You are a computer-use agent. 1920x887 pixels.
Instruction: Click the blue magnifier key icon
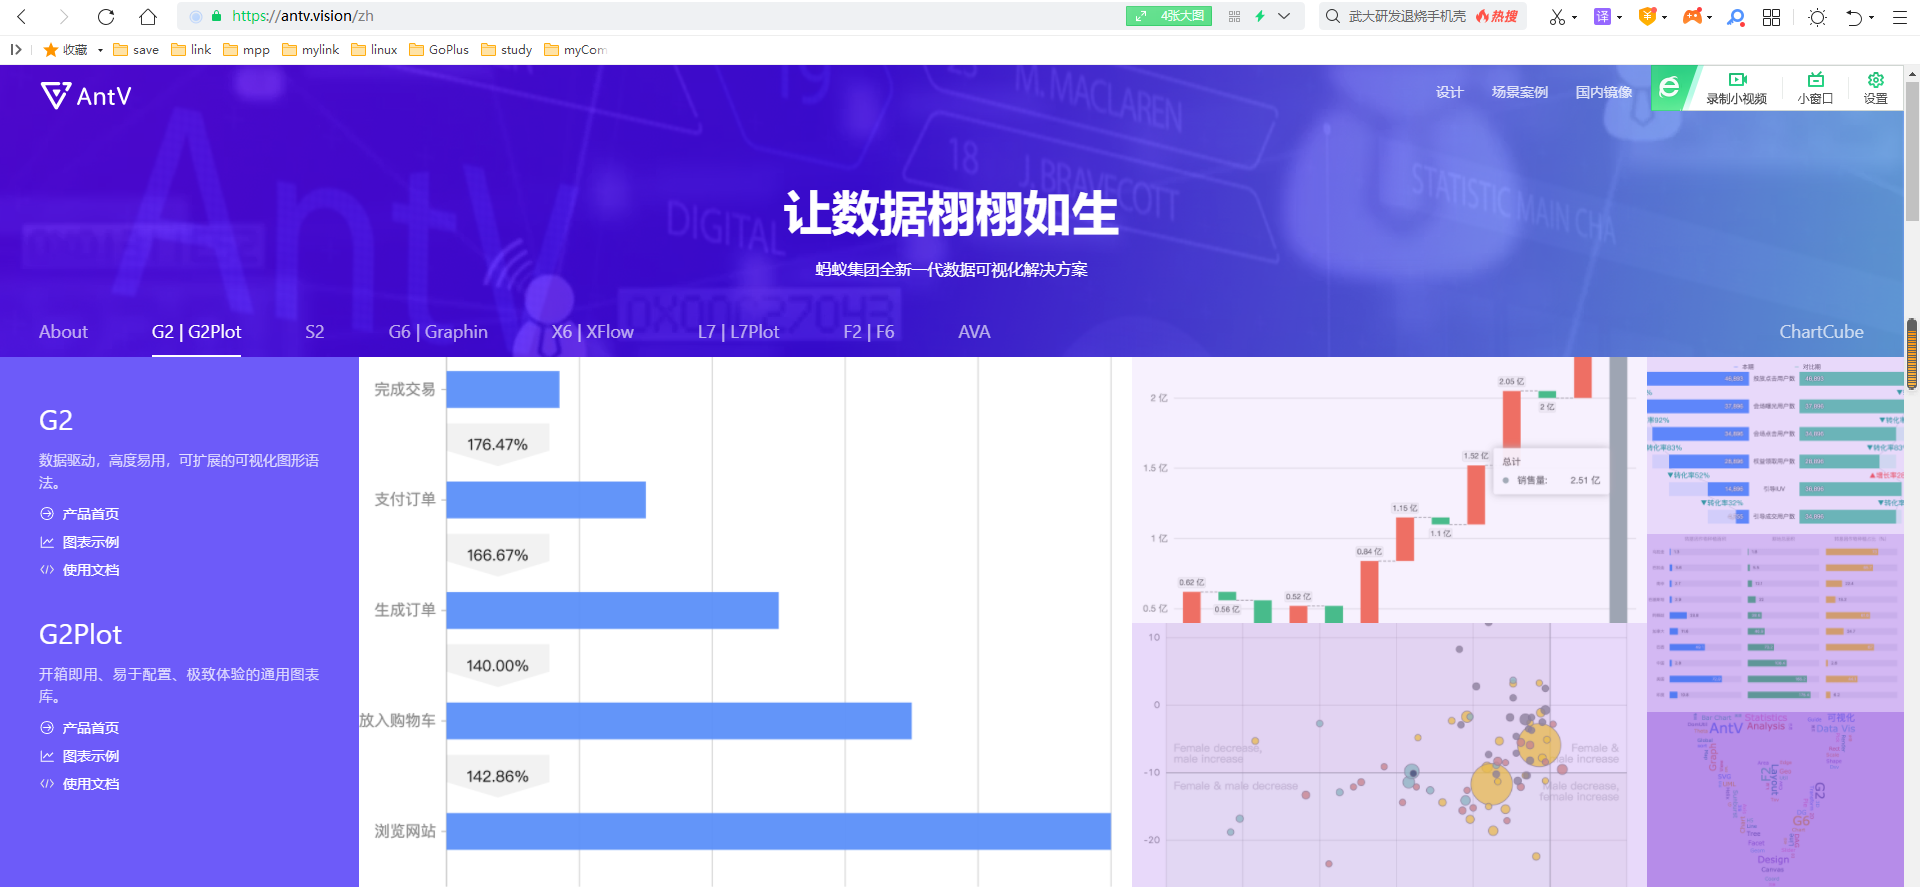pyautogui.click(x=1736, y=17)
